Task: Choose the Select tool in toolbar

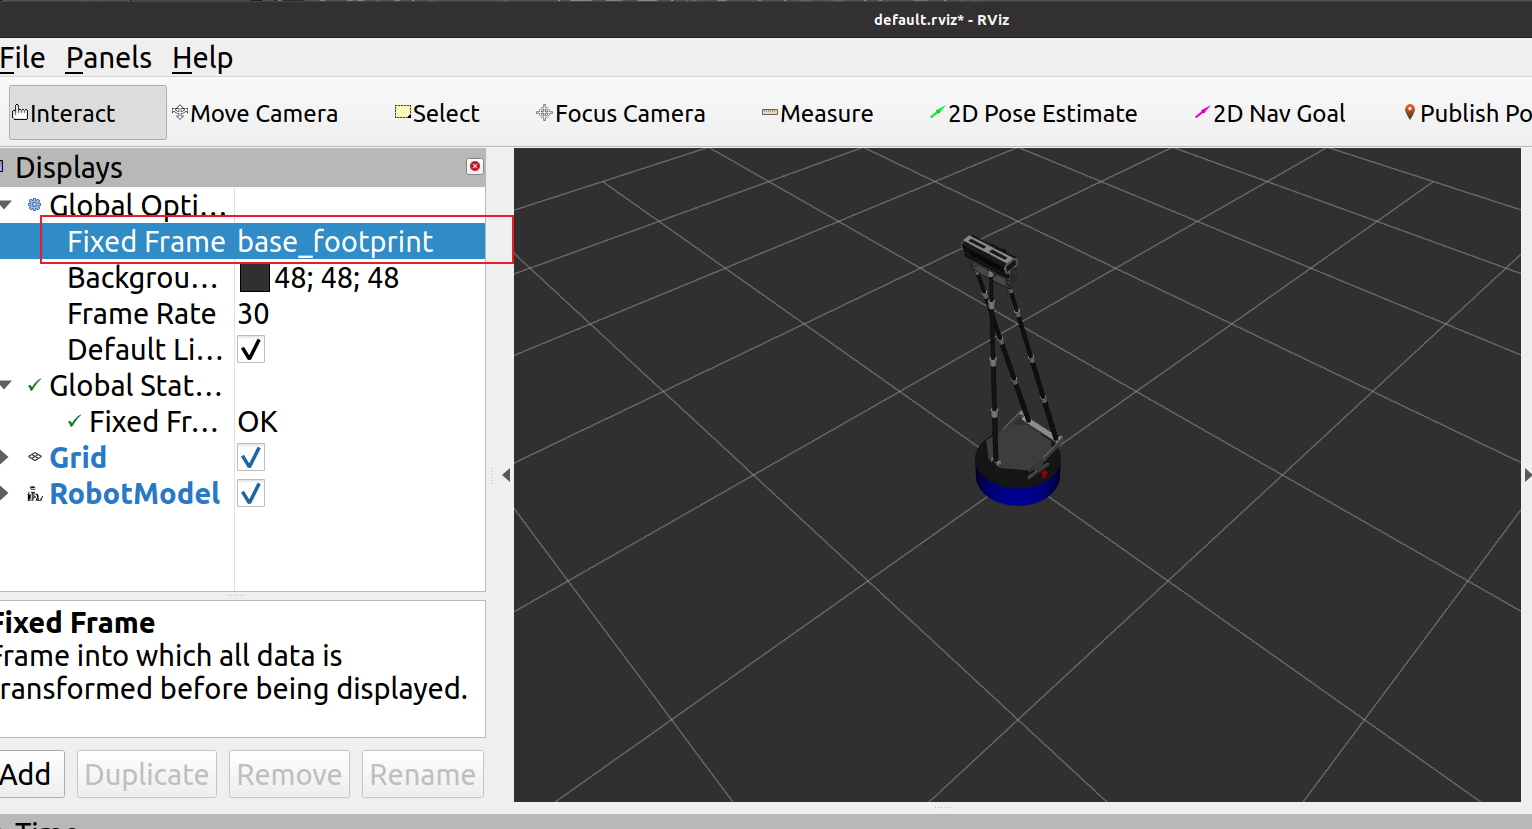Action: (437, 114)
